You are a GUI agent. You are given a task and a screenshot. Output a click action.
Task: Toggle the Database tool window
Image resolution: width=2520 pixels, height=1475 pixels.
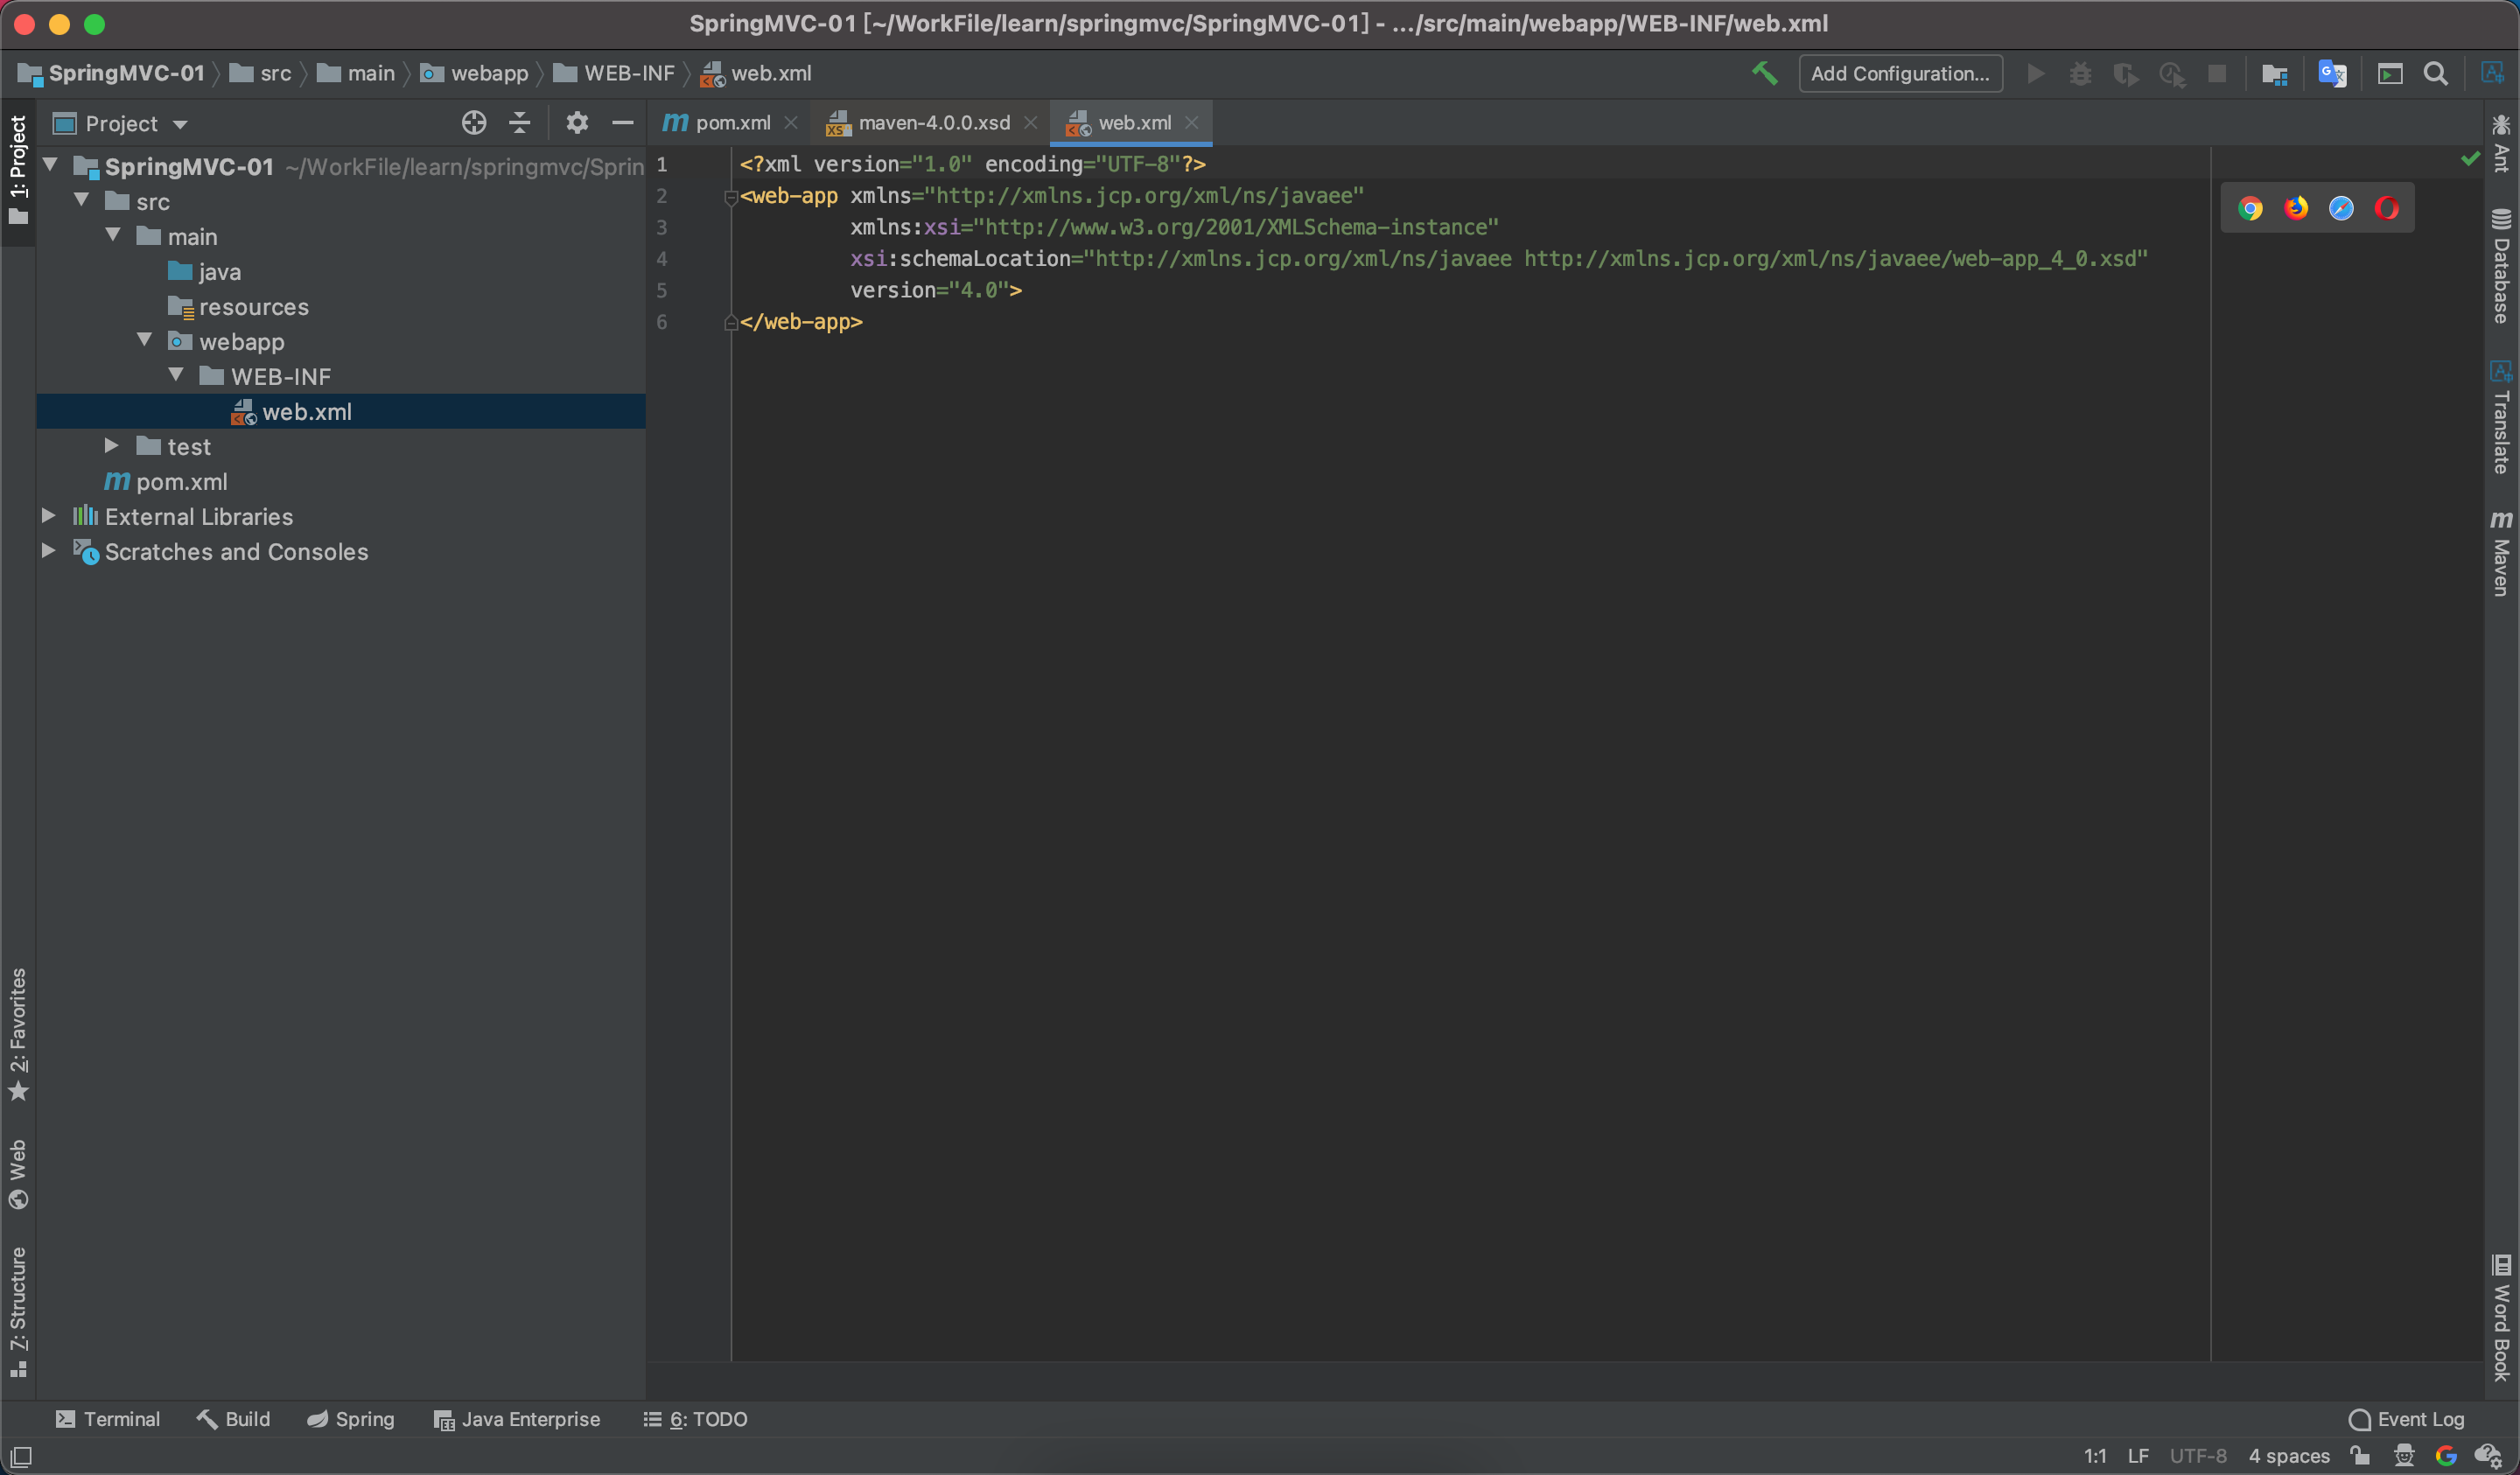(x=2501, y=266)
